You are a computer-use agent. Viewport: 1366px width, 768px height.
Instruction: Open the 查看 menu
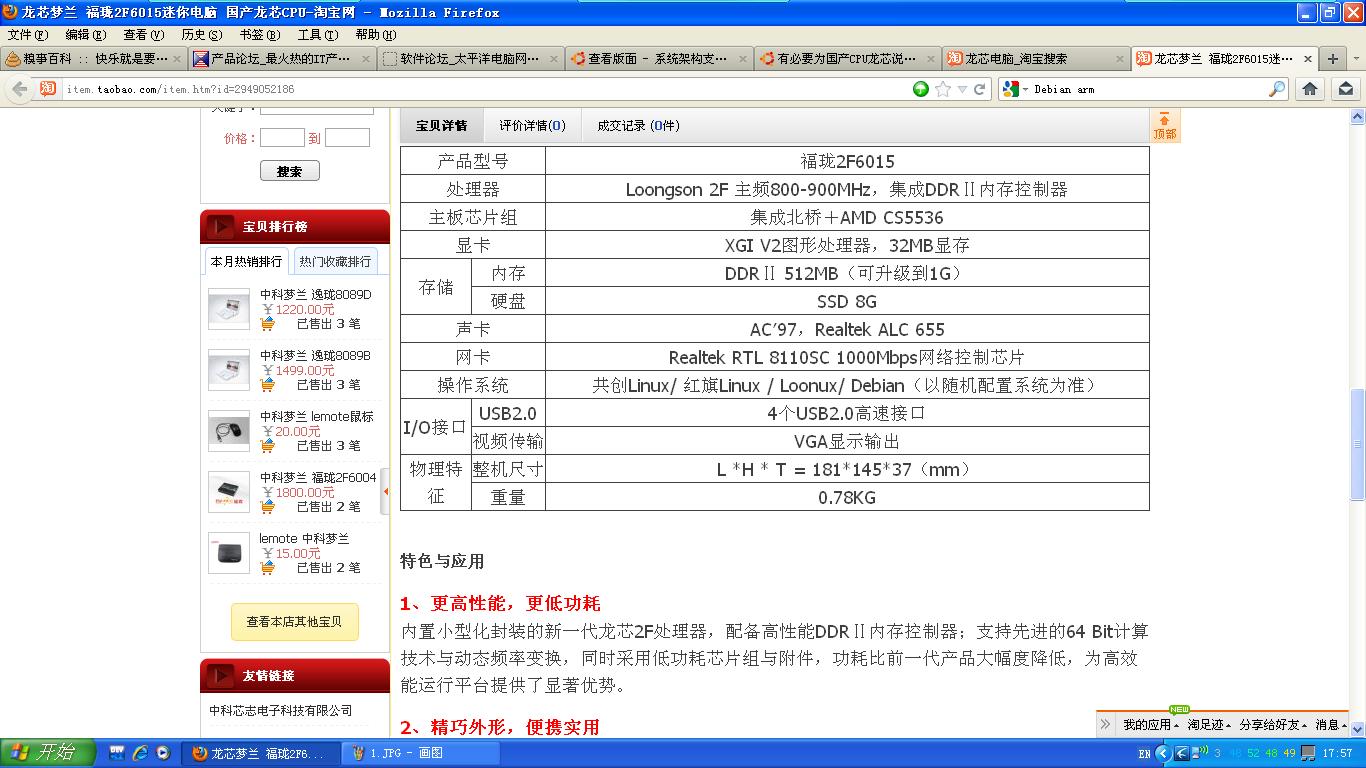[143, 34]
